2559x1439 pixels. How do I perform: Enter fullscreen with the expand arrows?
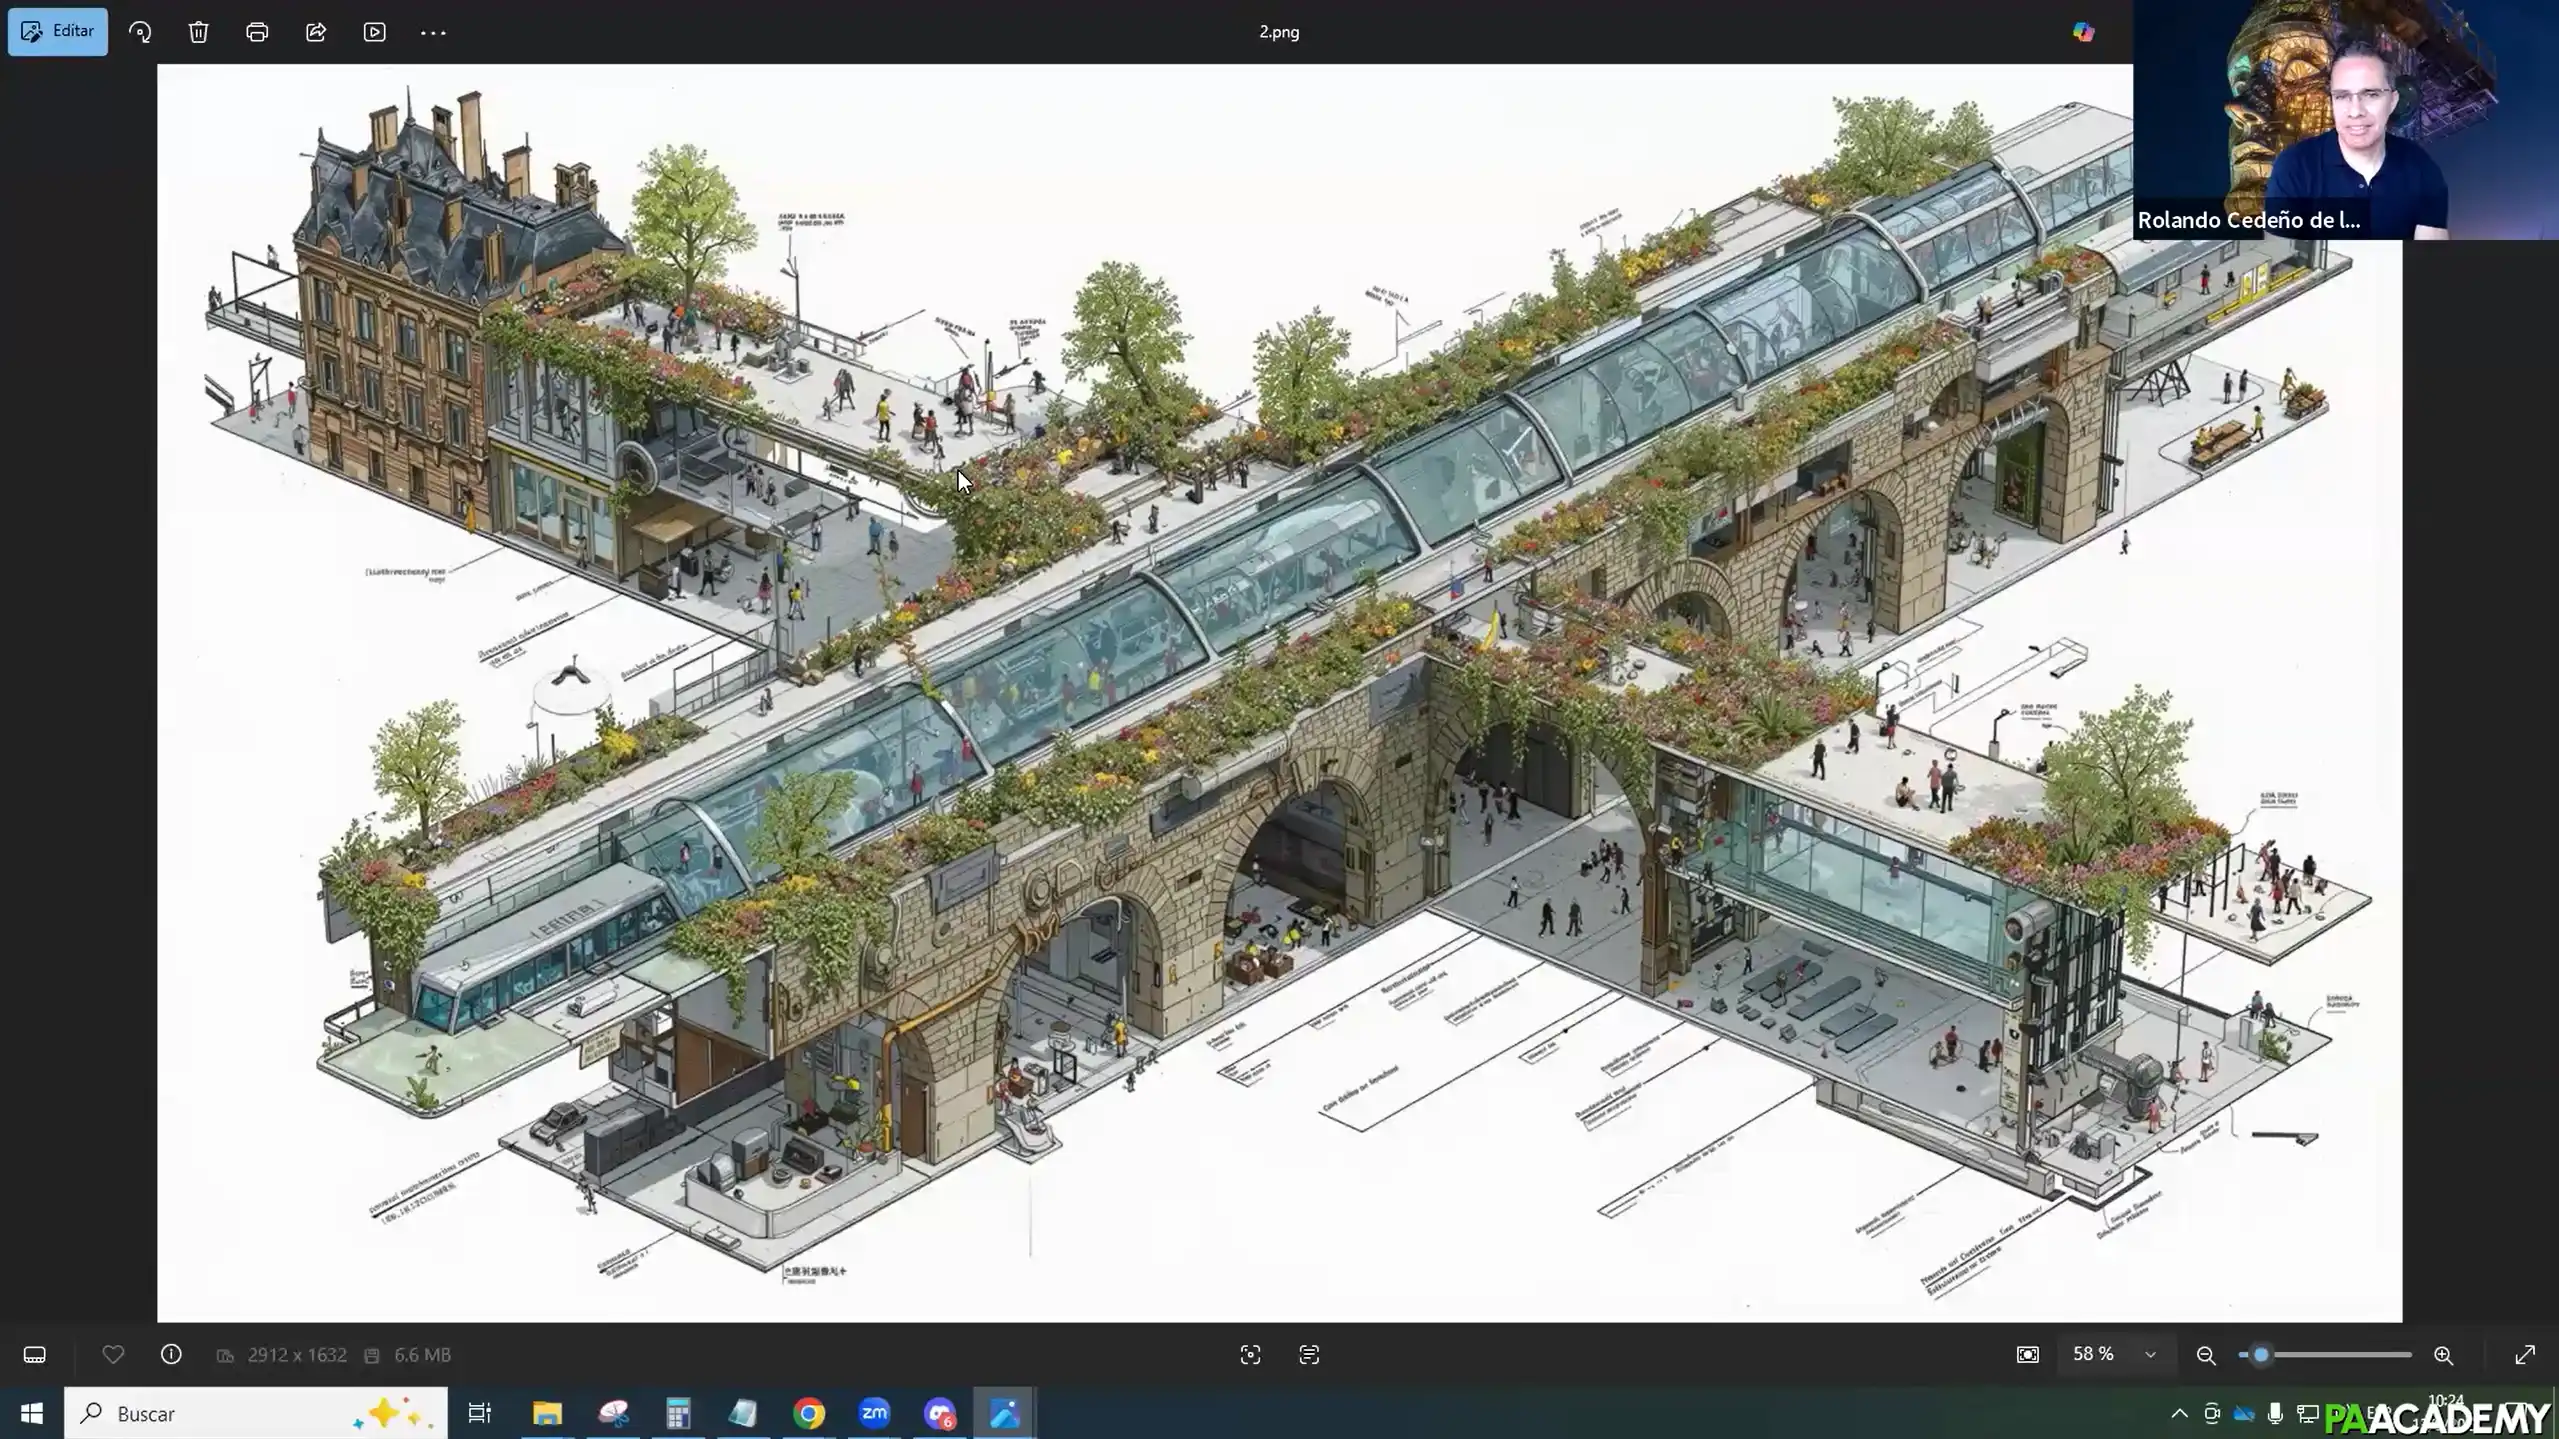pyautogui.click(x=2525, y=1355)
